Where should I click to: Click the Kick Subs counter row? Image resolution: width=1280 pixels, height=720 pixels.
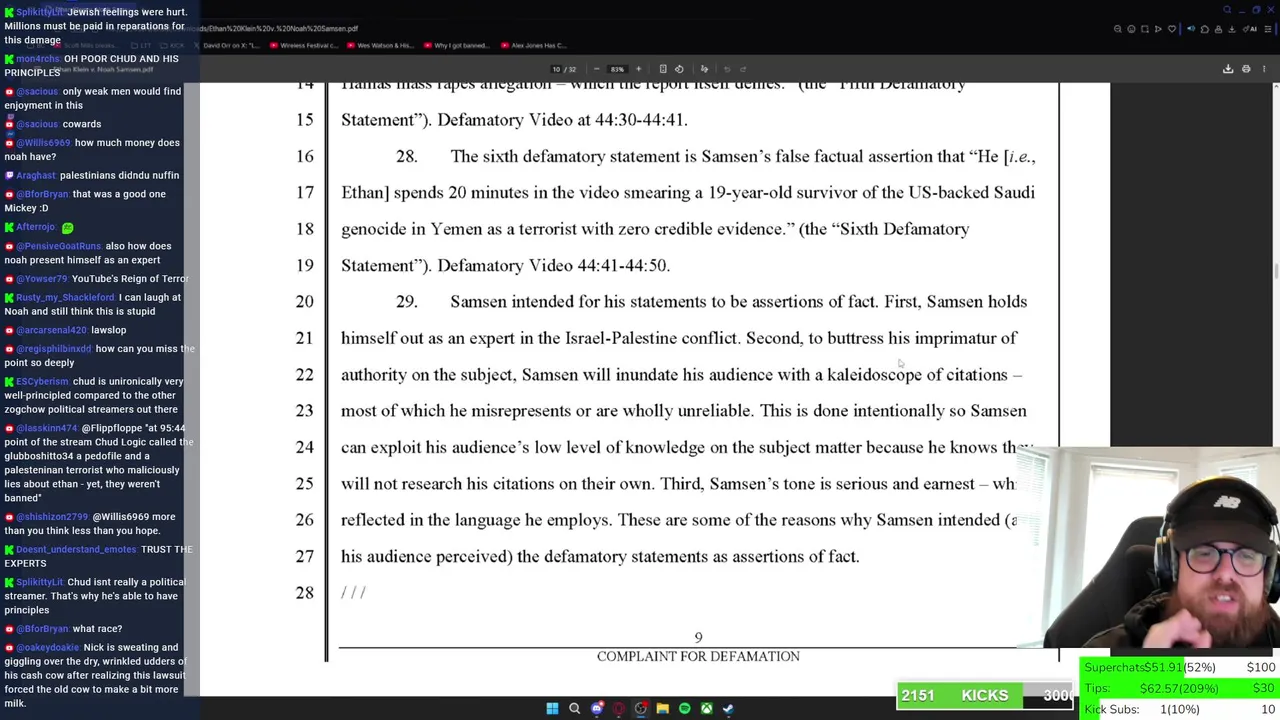click(x=1180, y=709)
